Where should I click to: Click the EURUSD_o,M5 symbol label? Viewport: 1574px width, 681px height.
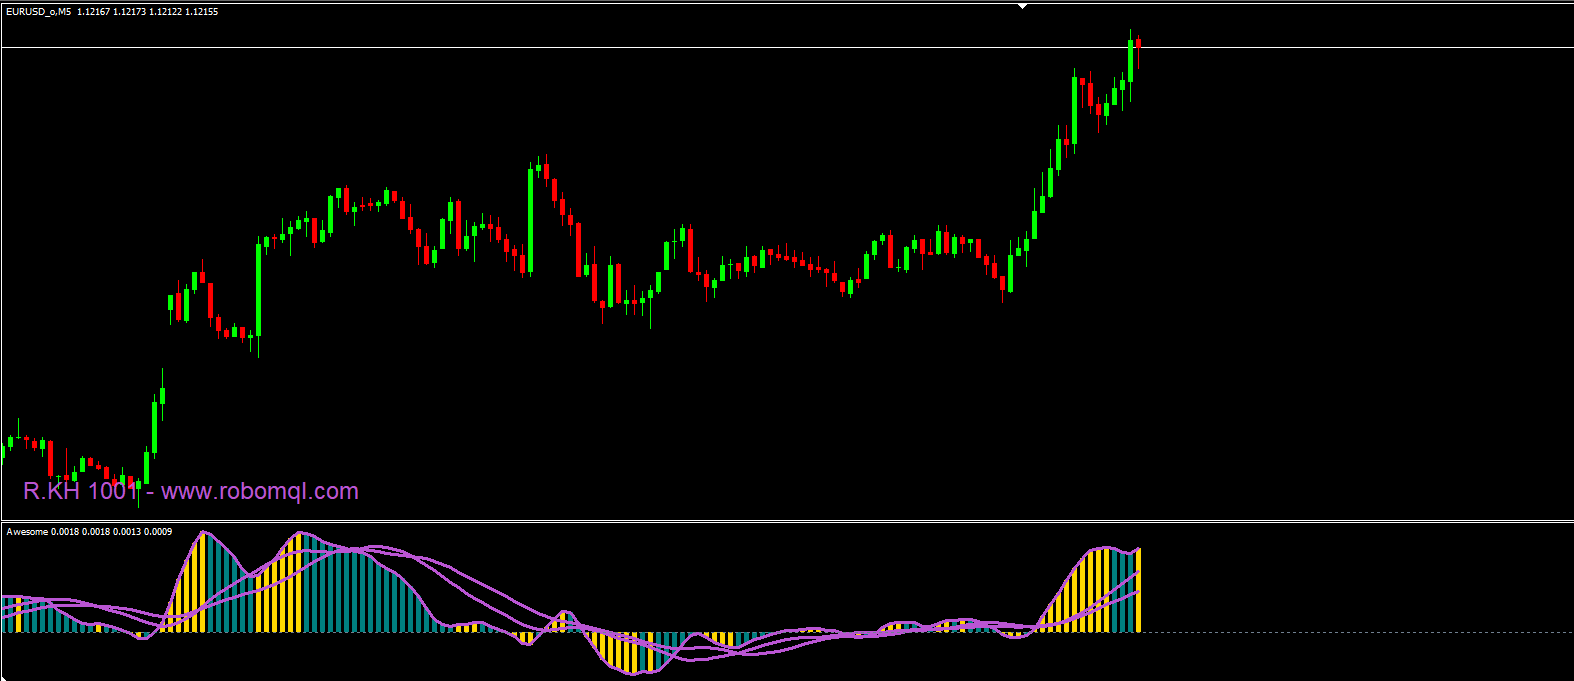click(x=38, y=12)
